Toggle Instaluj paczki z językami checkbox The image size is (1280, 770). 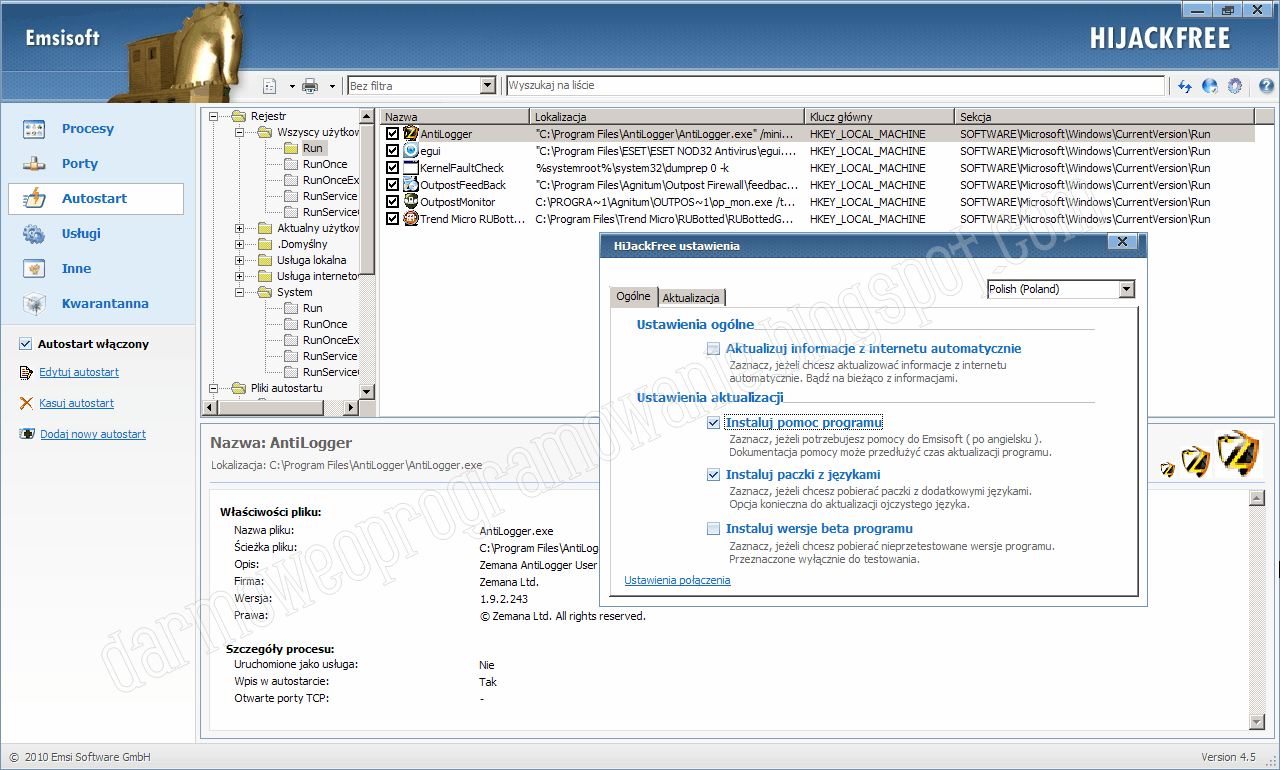point(713,475)
